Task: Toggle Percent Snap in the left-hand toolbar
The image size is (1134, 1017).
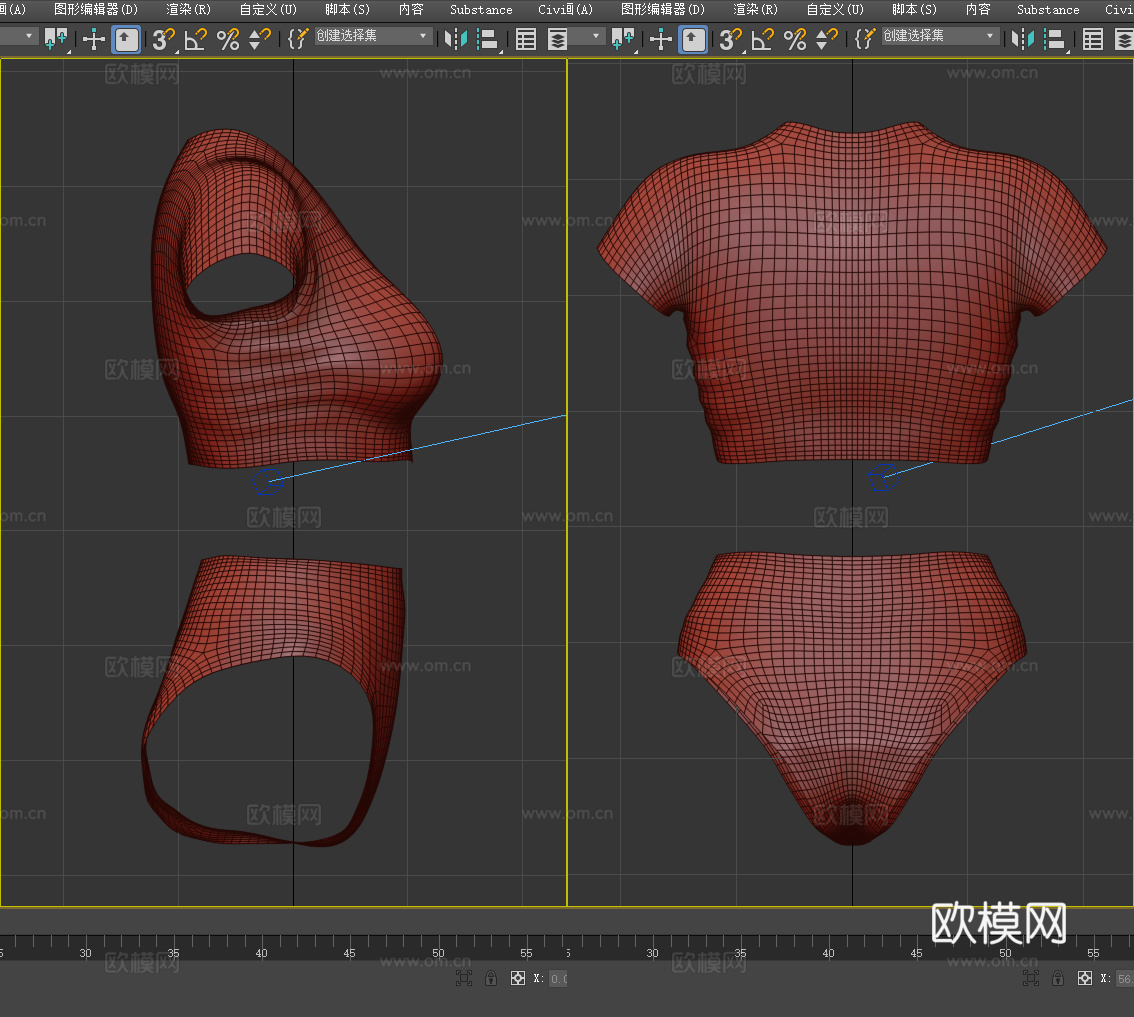Action: (x=228, y=39)
